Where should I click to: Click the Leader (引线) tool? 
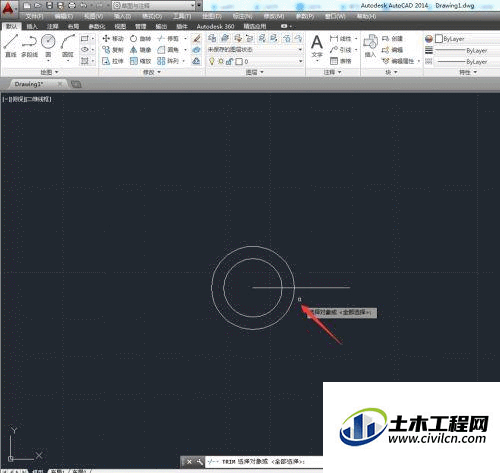click(340, 50)
